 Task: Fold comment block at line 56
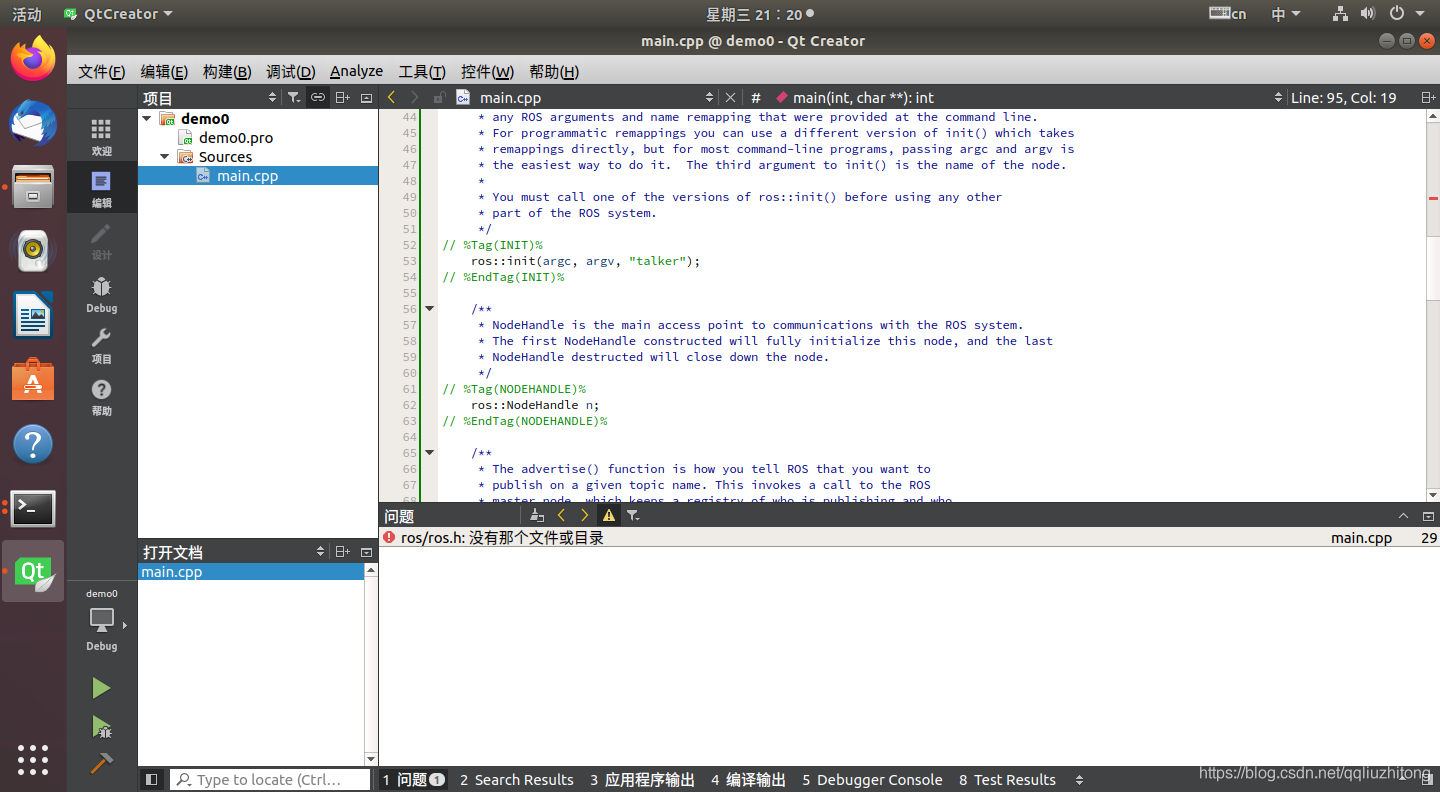[x=430, y=308]
